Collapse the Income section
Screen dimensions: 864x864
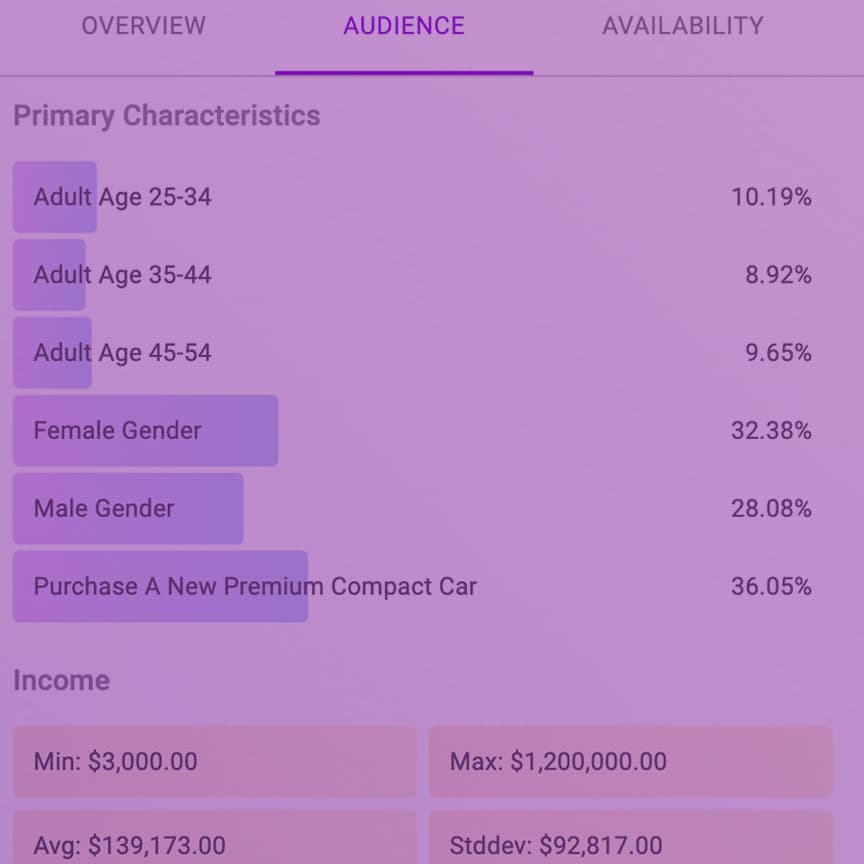(x=62, y=680)
